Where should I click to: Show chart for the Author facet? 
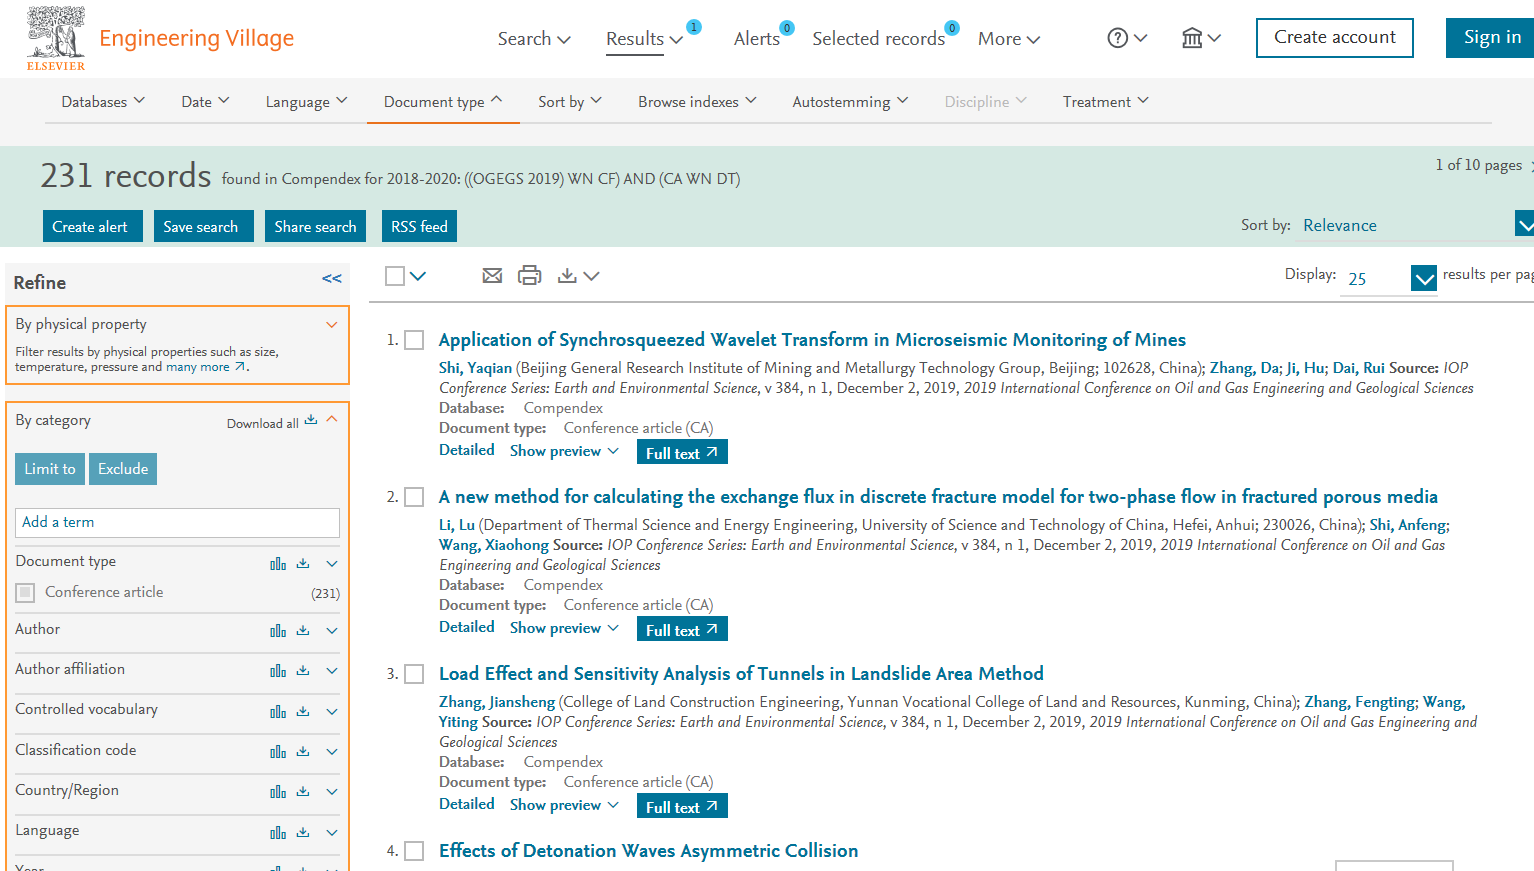point(278,631)
